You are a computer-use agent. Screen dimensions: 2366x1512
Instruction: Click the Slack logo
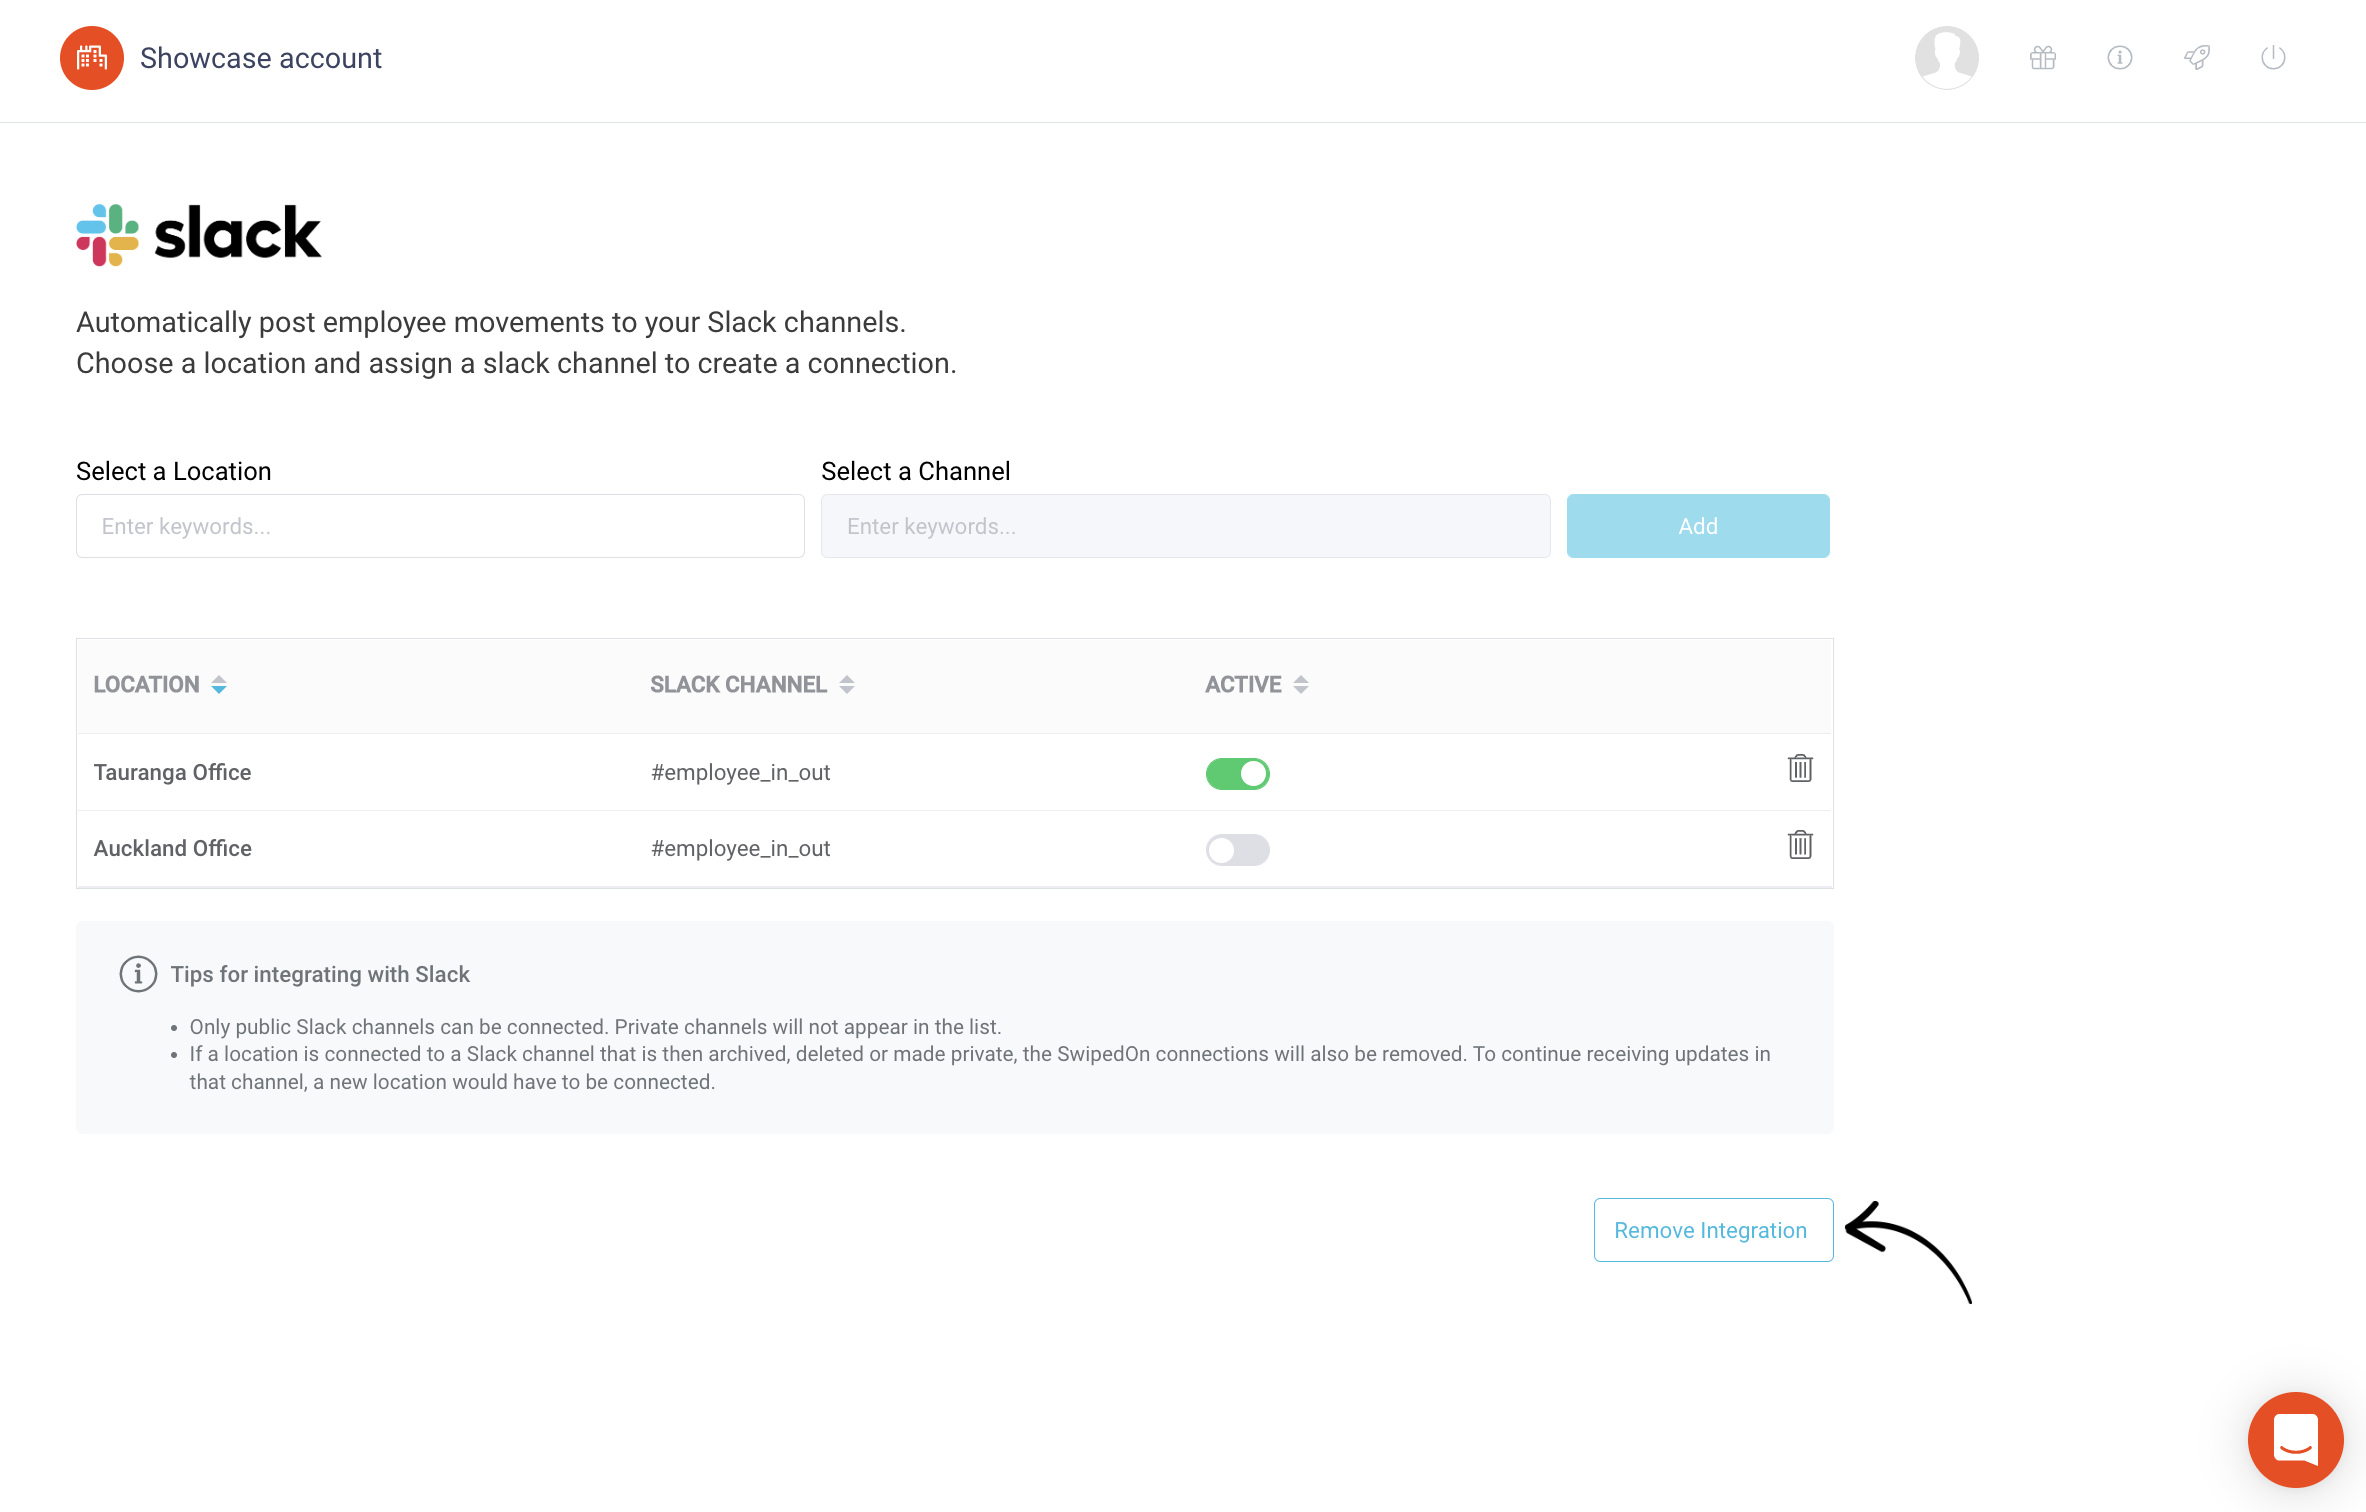(198, 234)
